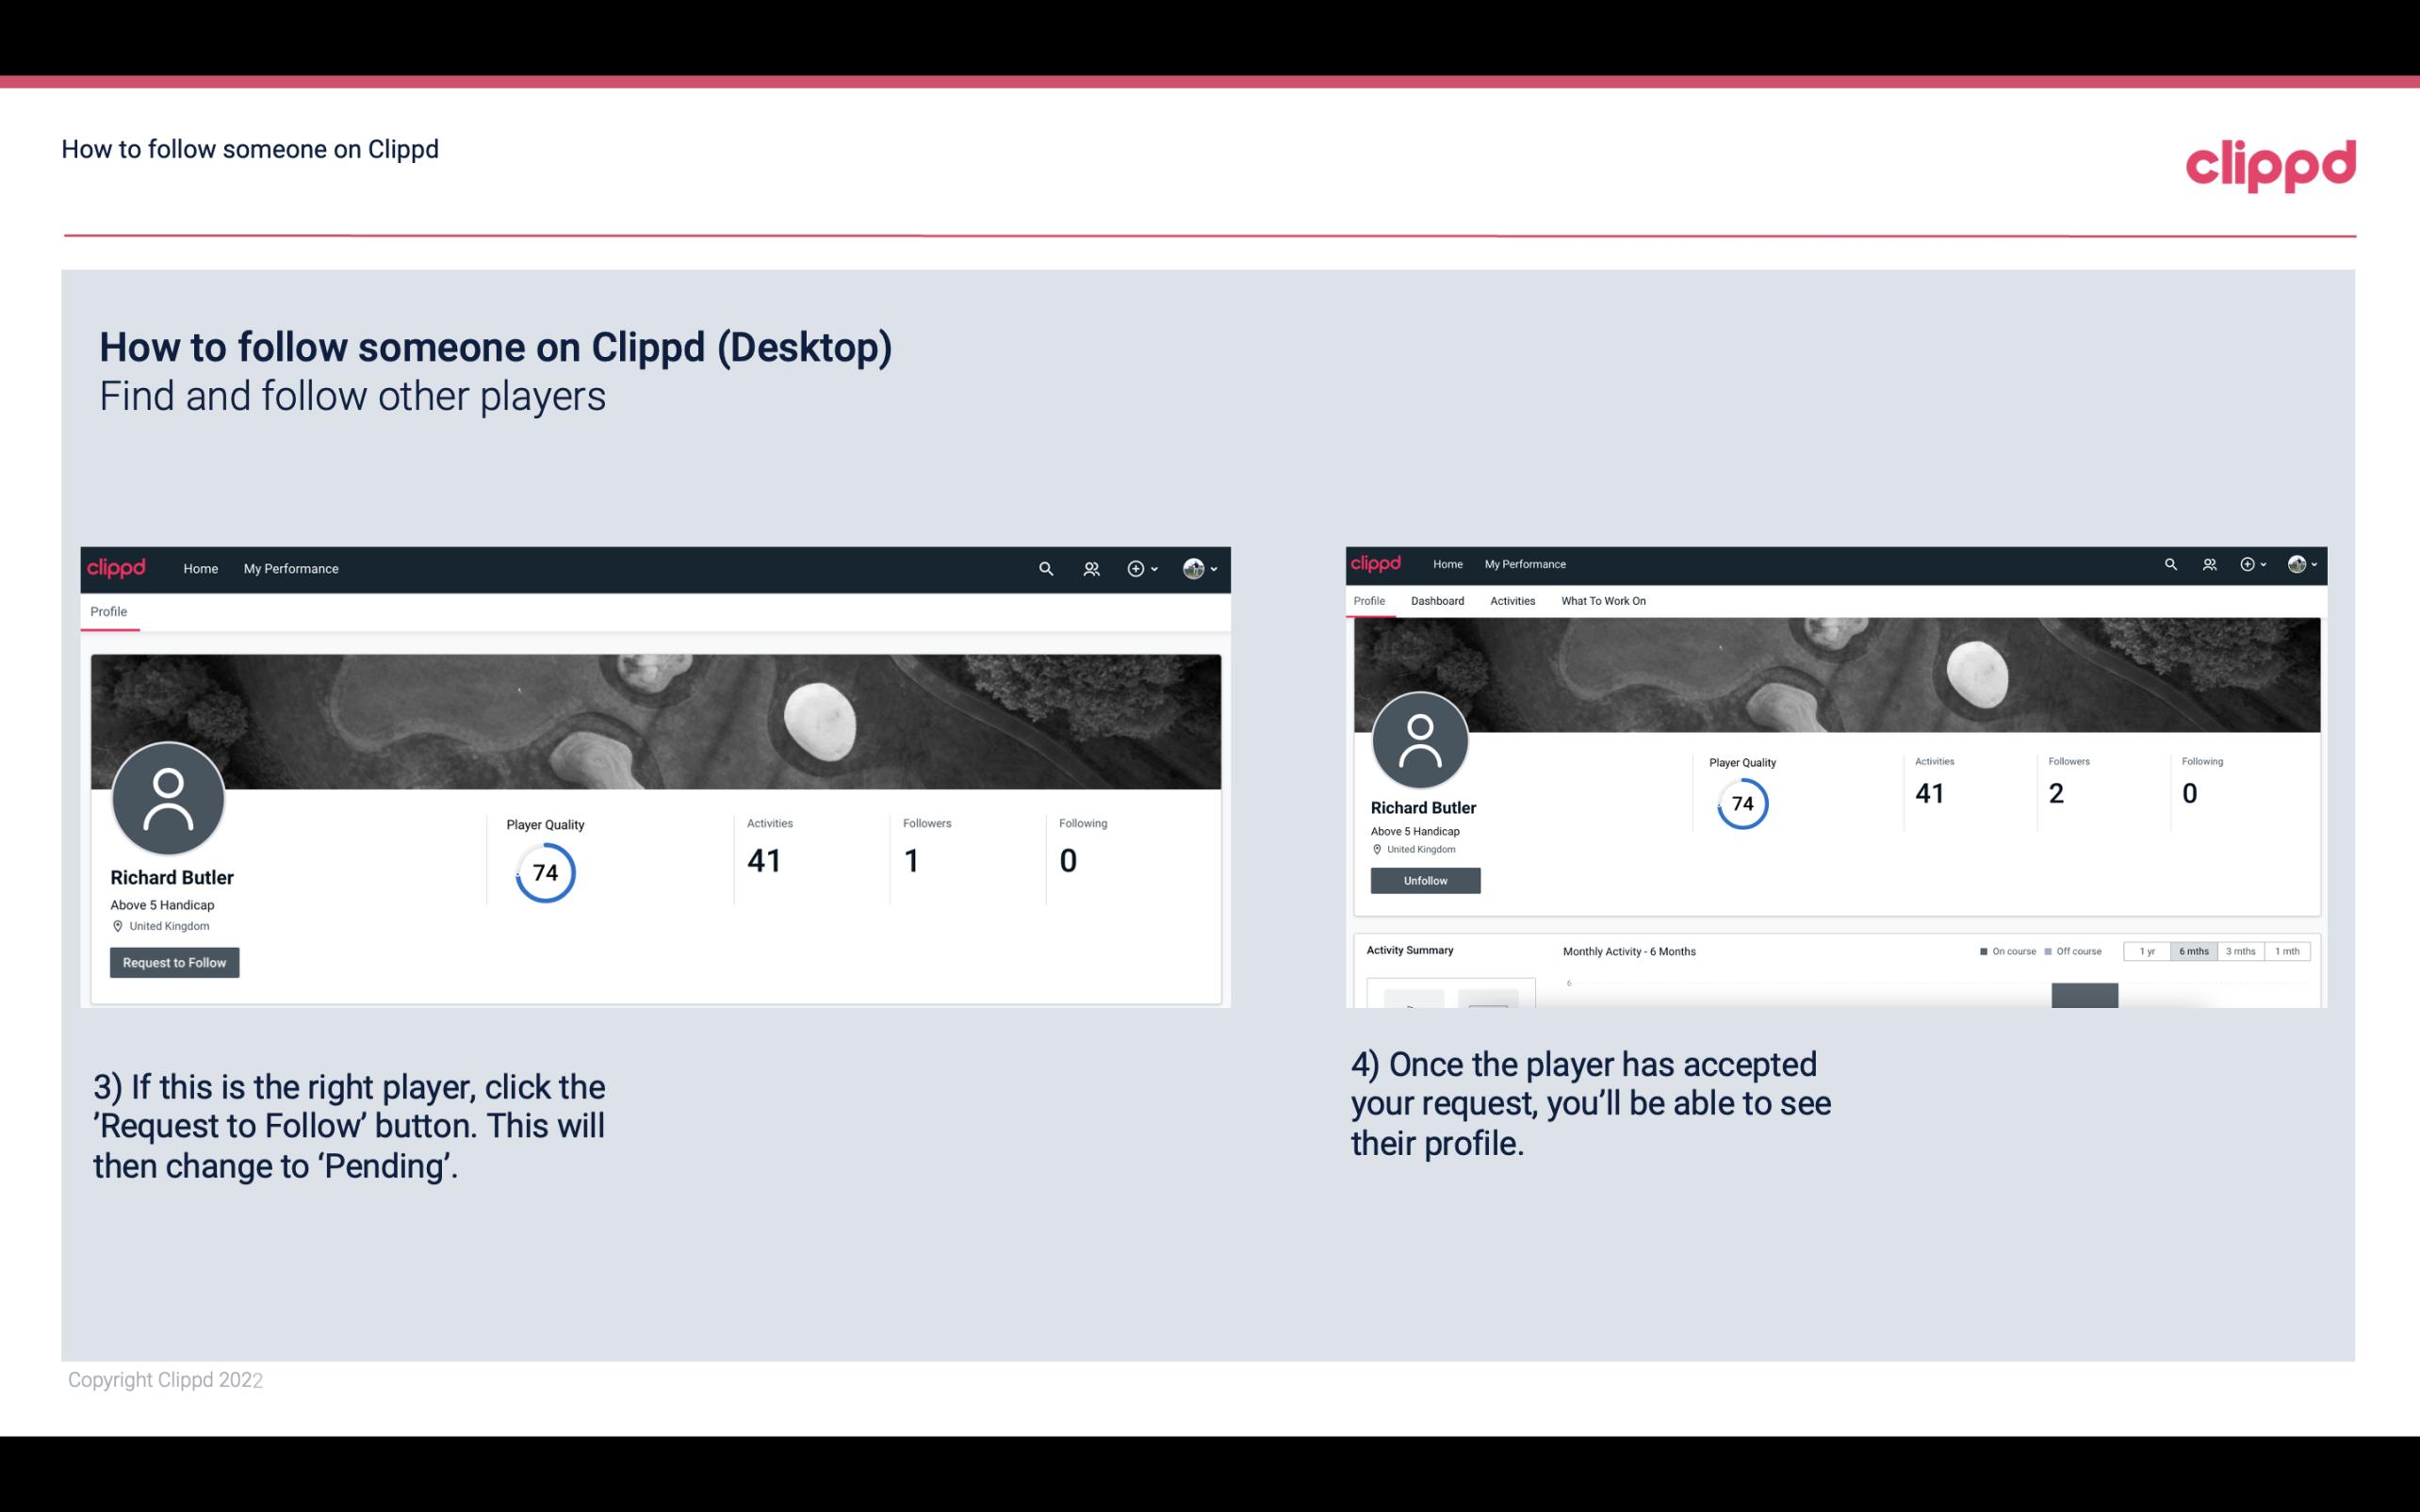Open the 'My Performance' menu item
Viewport: 2420px width, 1512px height.
click(289, 568)
